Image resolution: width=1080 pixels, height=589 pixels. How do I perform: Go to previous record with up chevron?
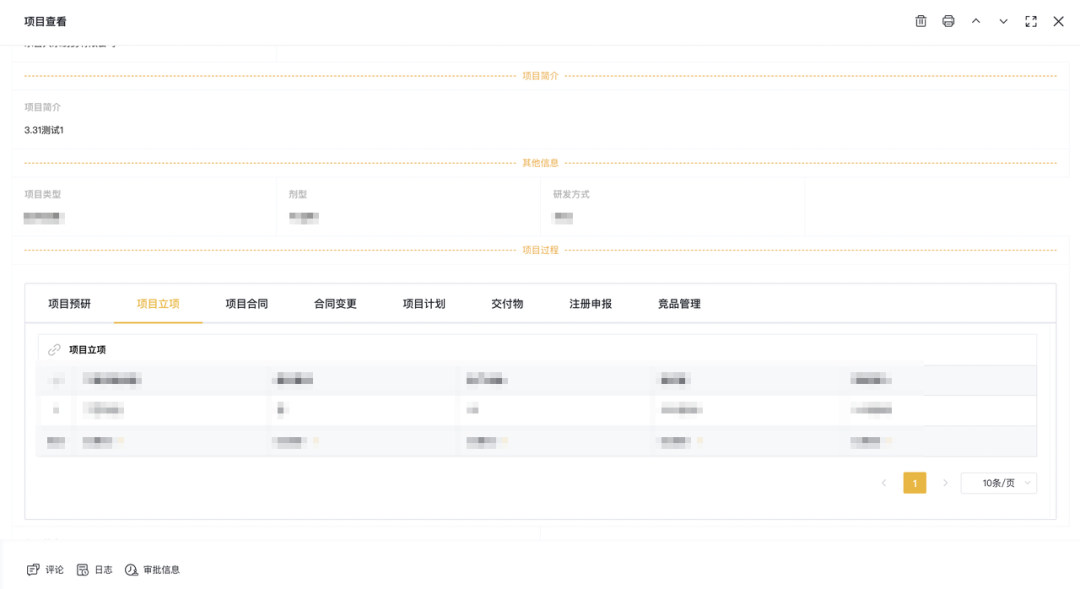[976, 21]
